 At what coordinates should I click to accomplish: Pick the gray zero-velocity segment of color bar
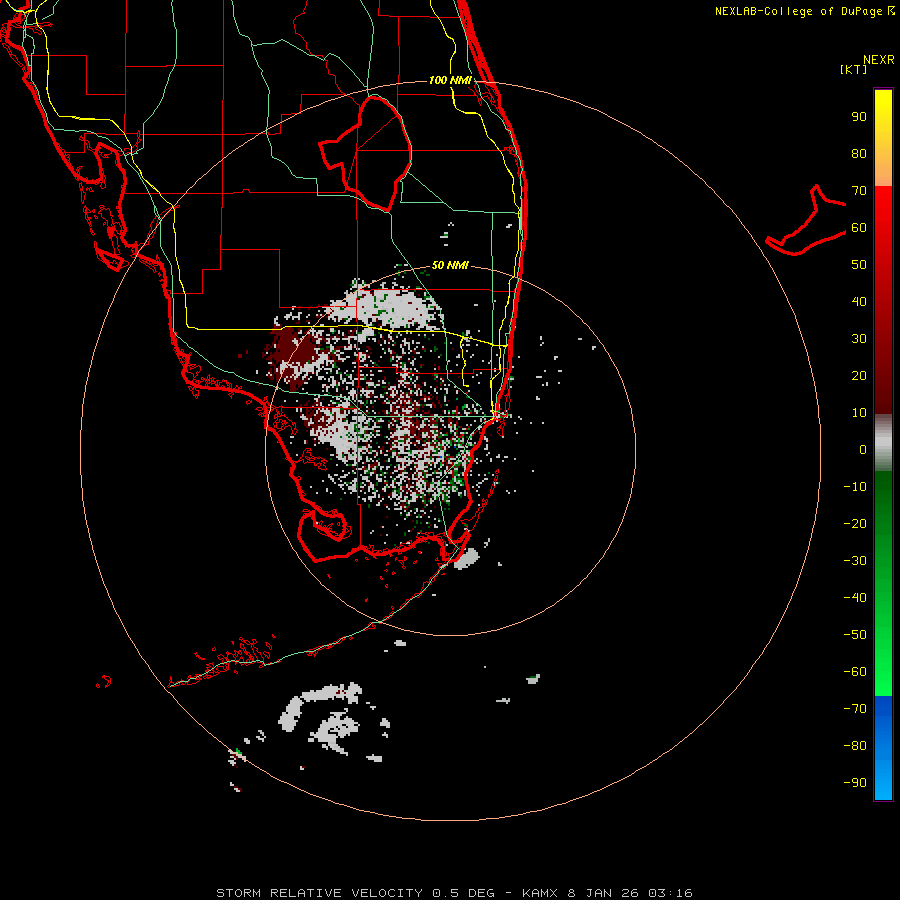point(883,443)
